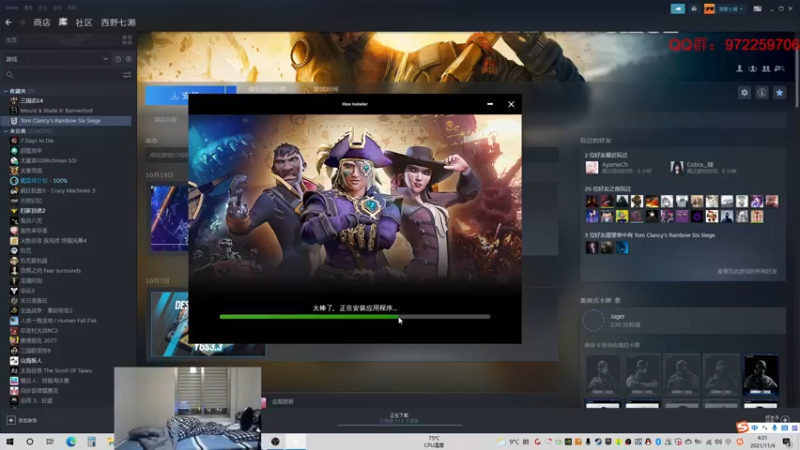Toggle sort by recent clock icon
800x450 pixels.
118,59
